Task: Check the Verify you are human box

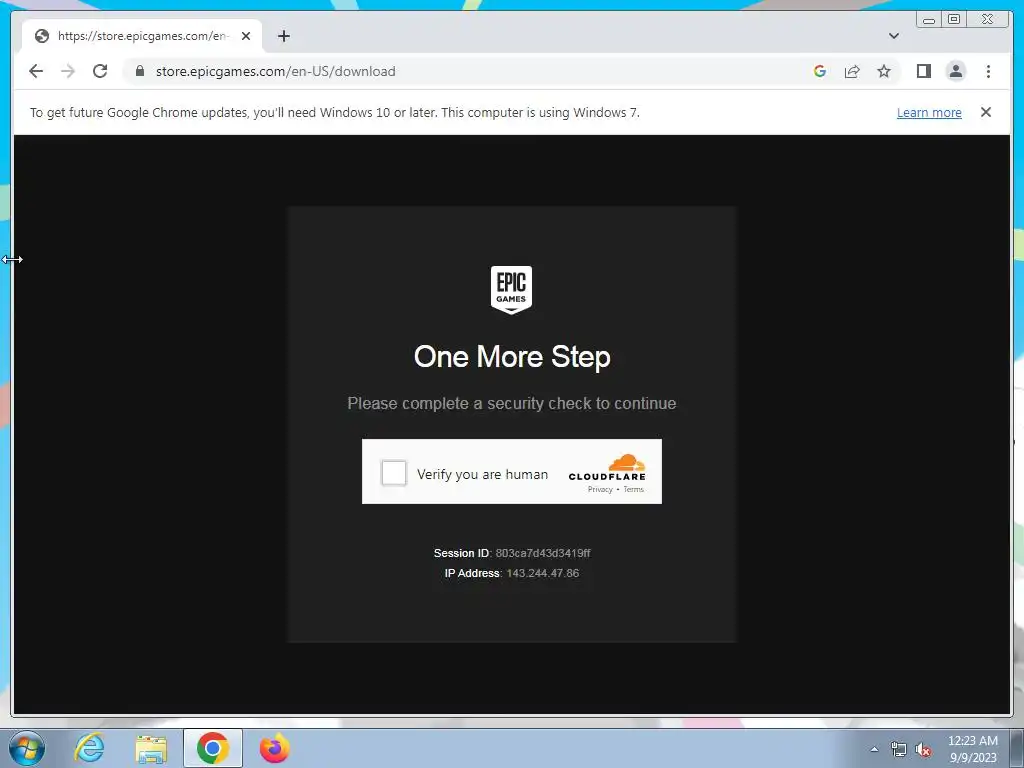Action: (394, 473)
